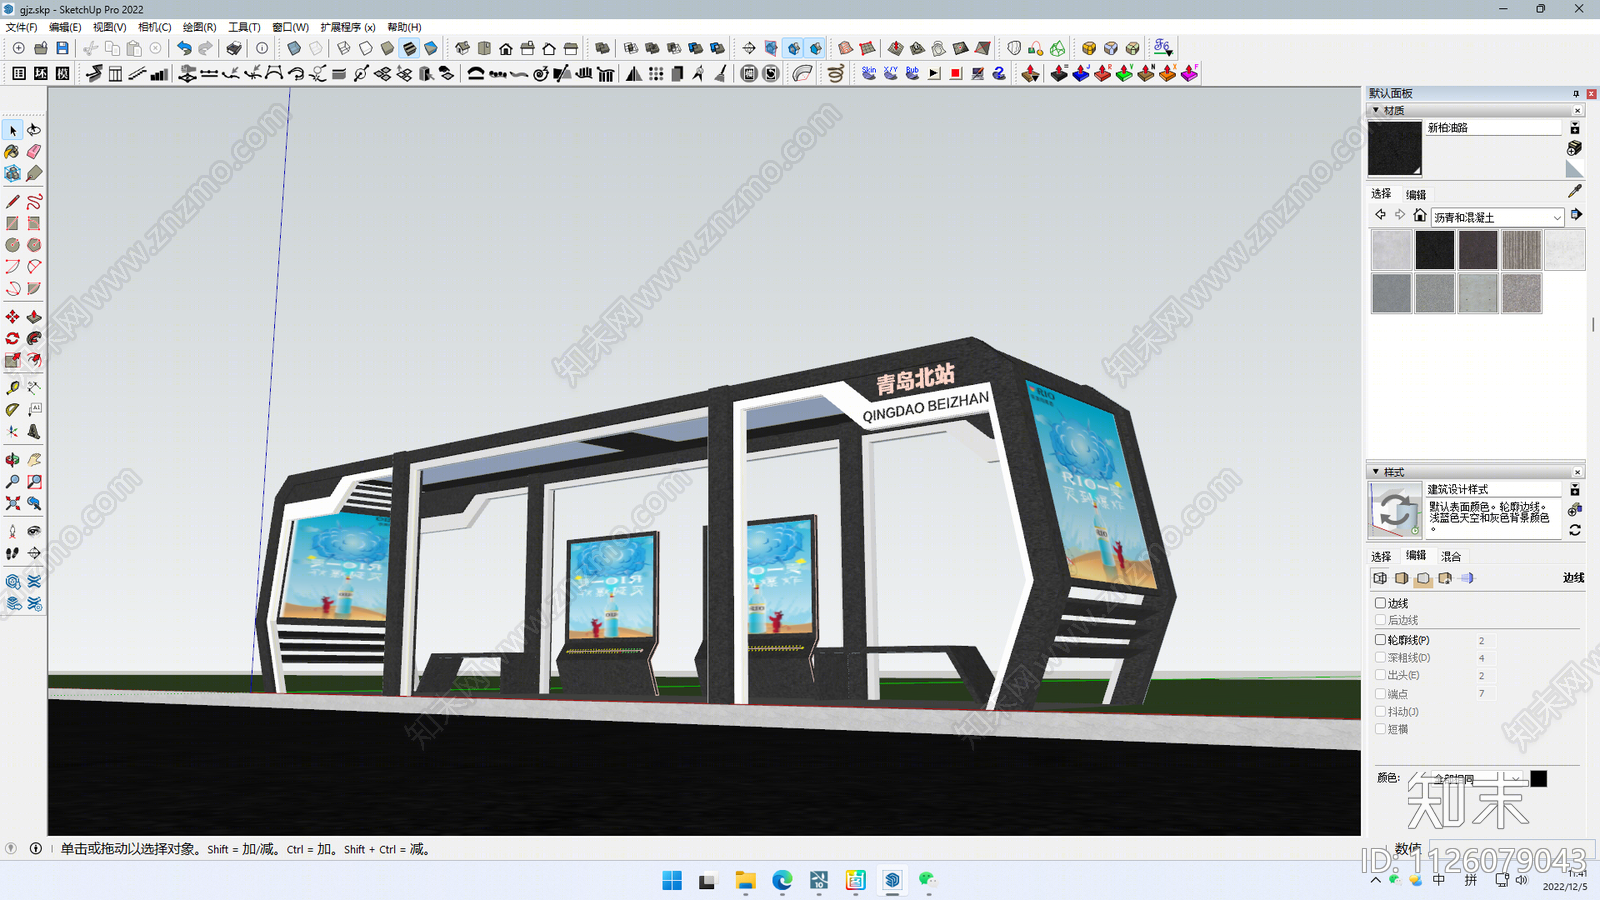Click the materials back arrow button
This screenshot has width=1600, height=900.
1380,215
